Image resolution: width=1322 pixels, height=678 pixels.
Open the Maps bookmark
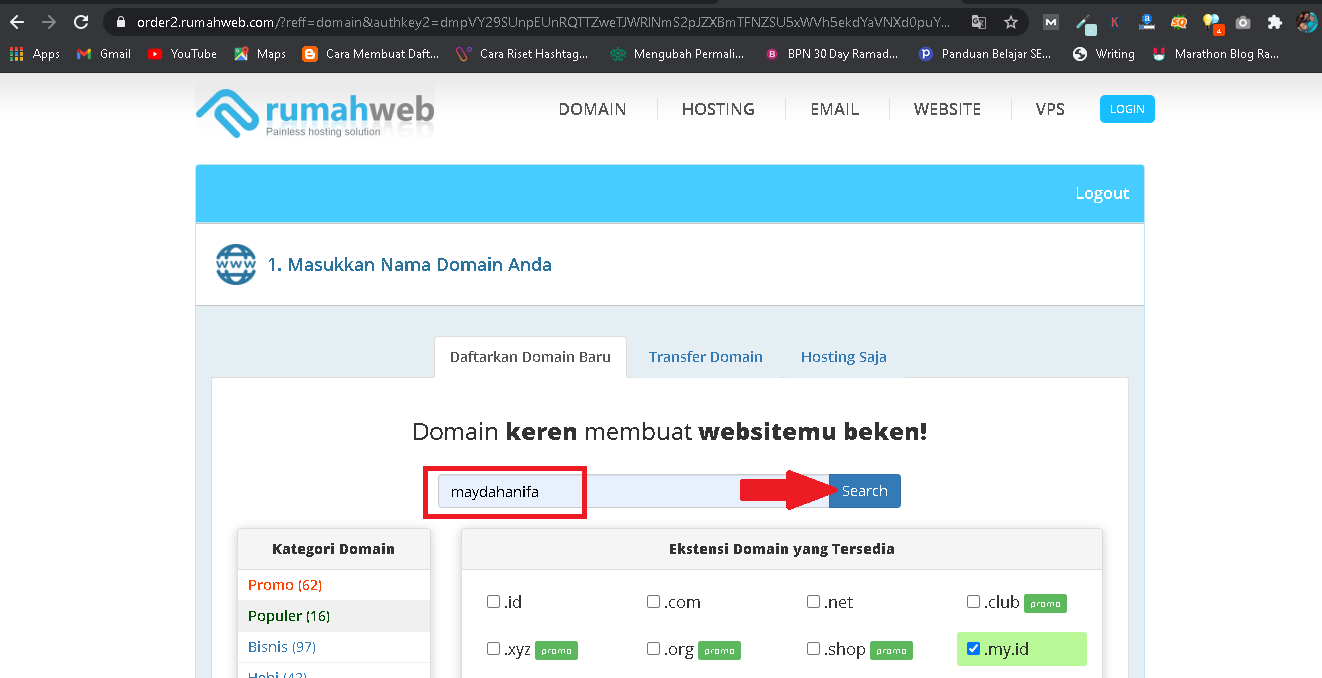point(260,54)
